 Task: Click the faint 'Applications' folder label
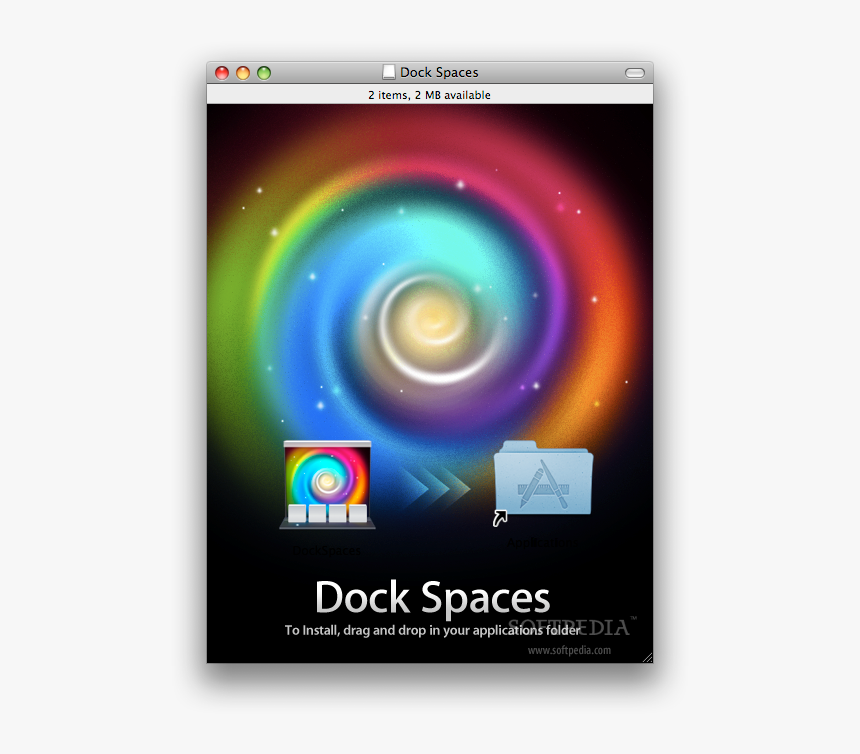(542, 543)
